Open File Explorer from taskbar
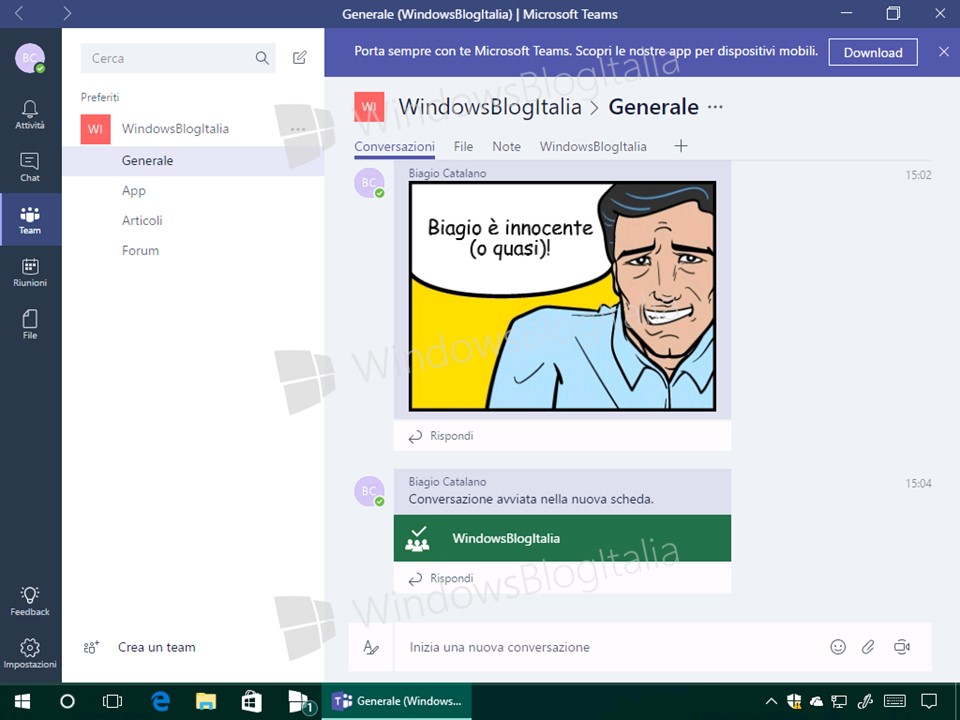The image size is (960, 720). click(x=206, y=702)
